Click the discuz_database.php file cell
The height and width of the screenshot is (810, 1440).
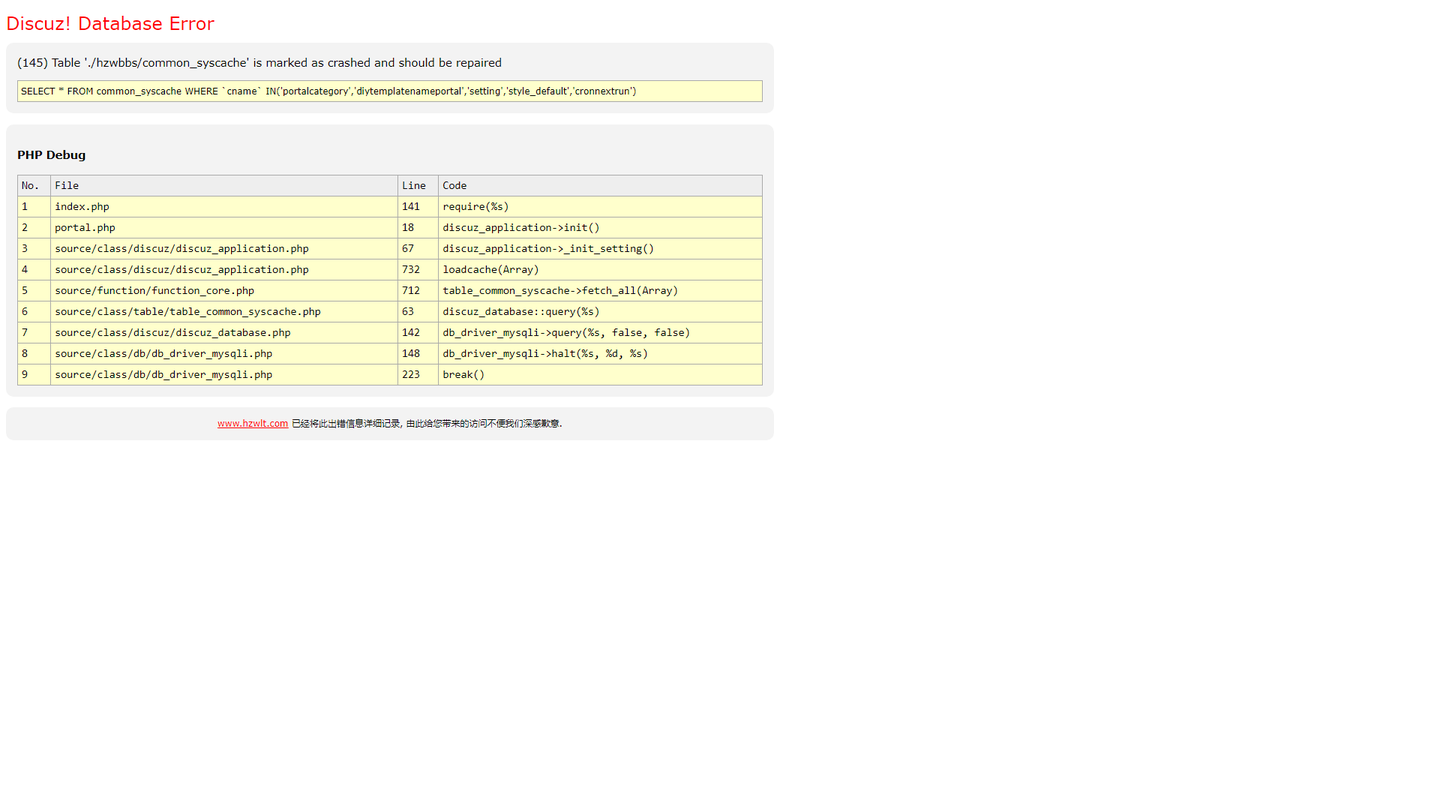224,333
